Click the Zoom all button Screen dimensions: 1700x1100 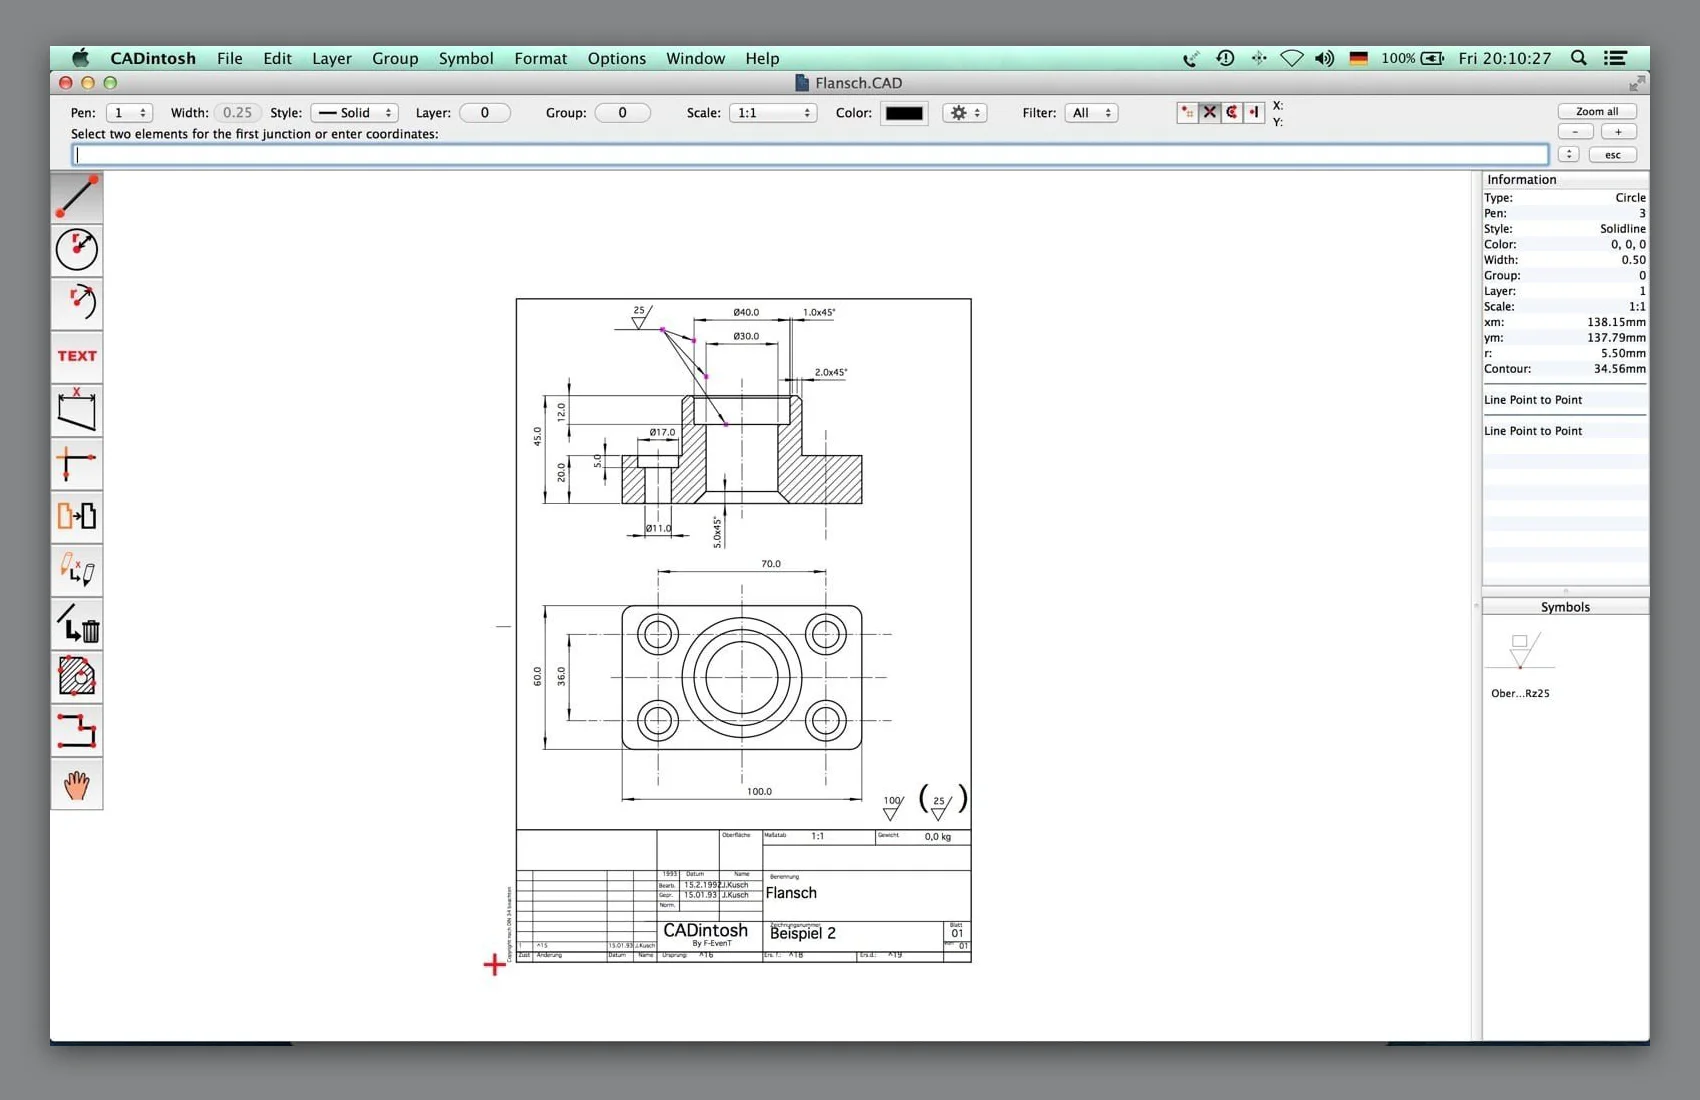pos(1597,111)
